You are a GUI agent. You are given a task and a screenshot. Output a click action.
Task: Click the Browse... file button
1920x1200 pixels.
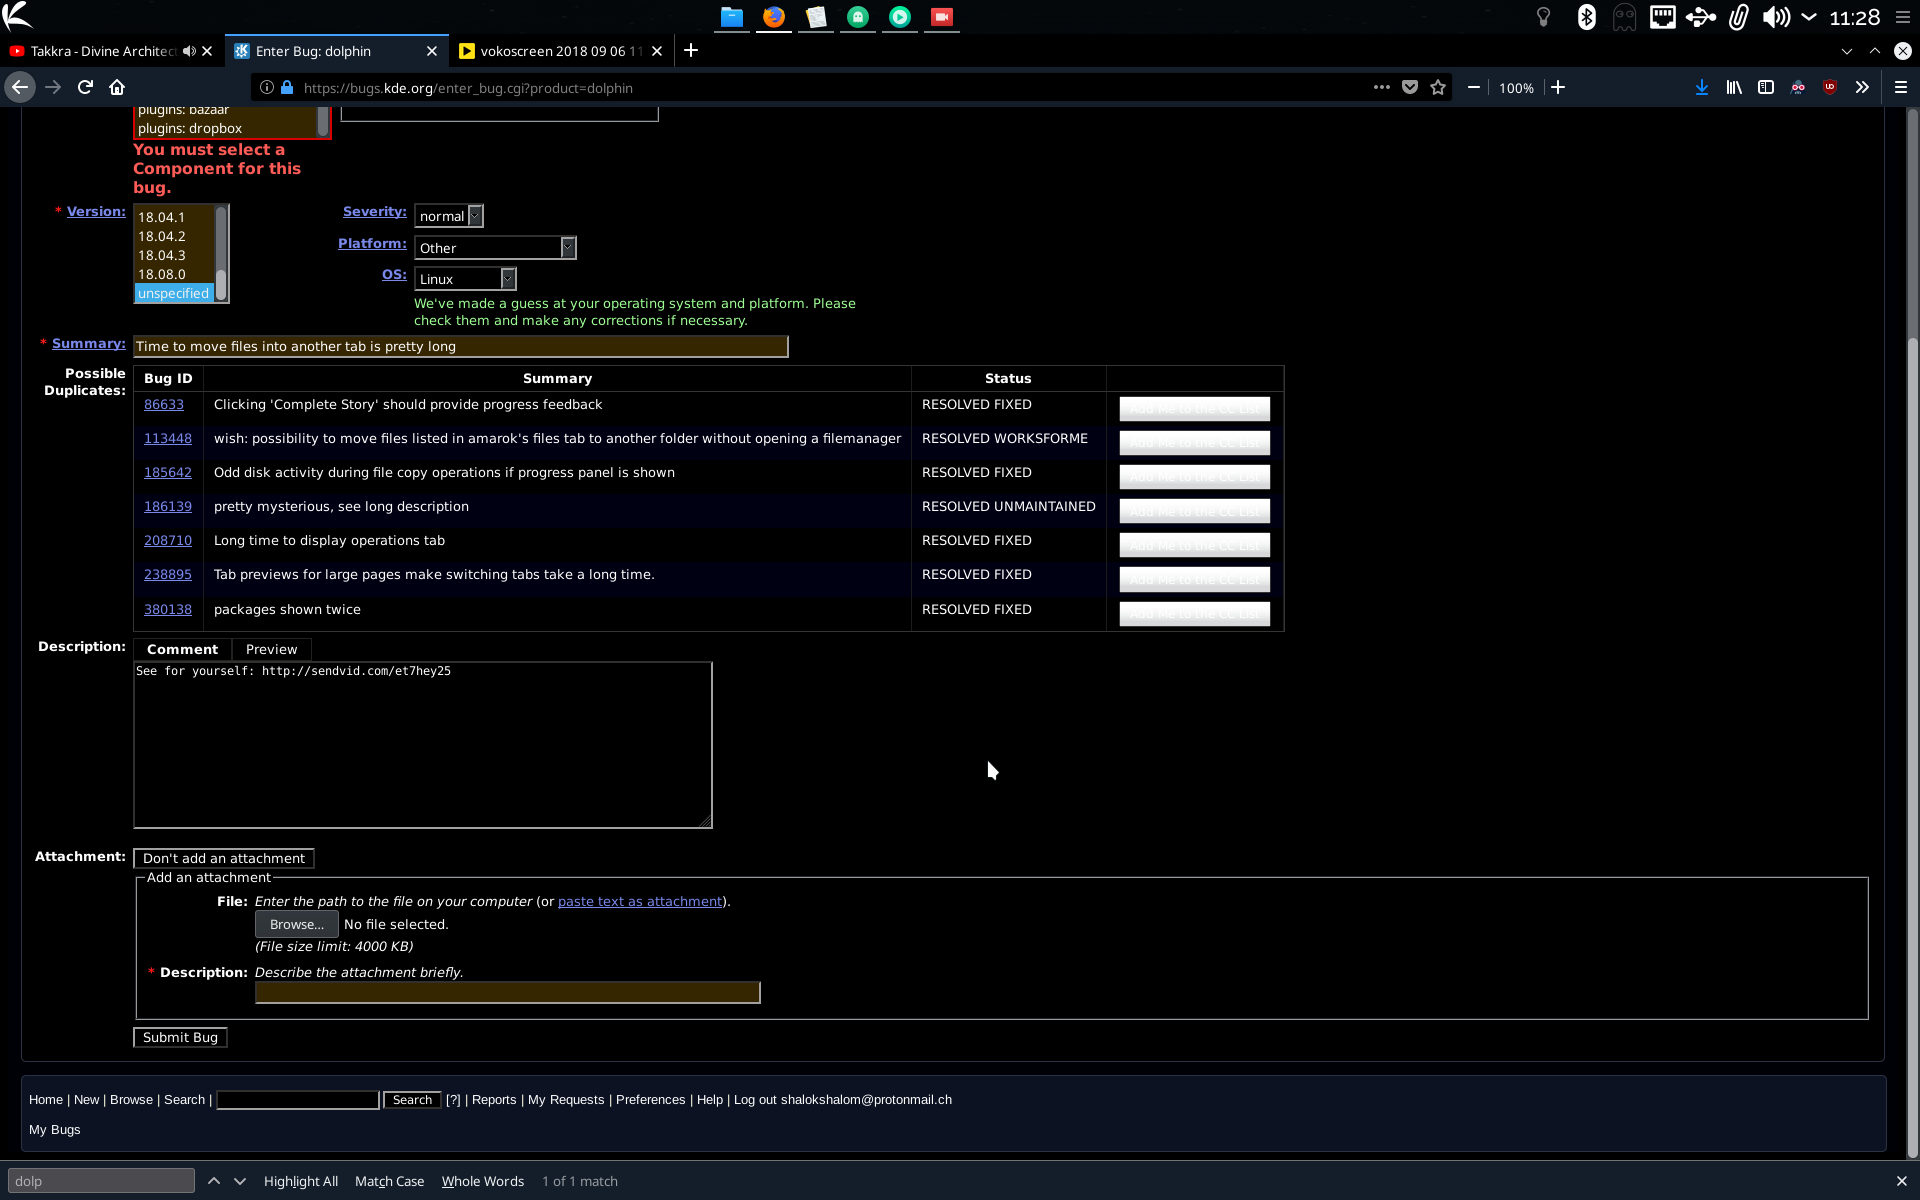(x=296, y=924)
